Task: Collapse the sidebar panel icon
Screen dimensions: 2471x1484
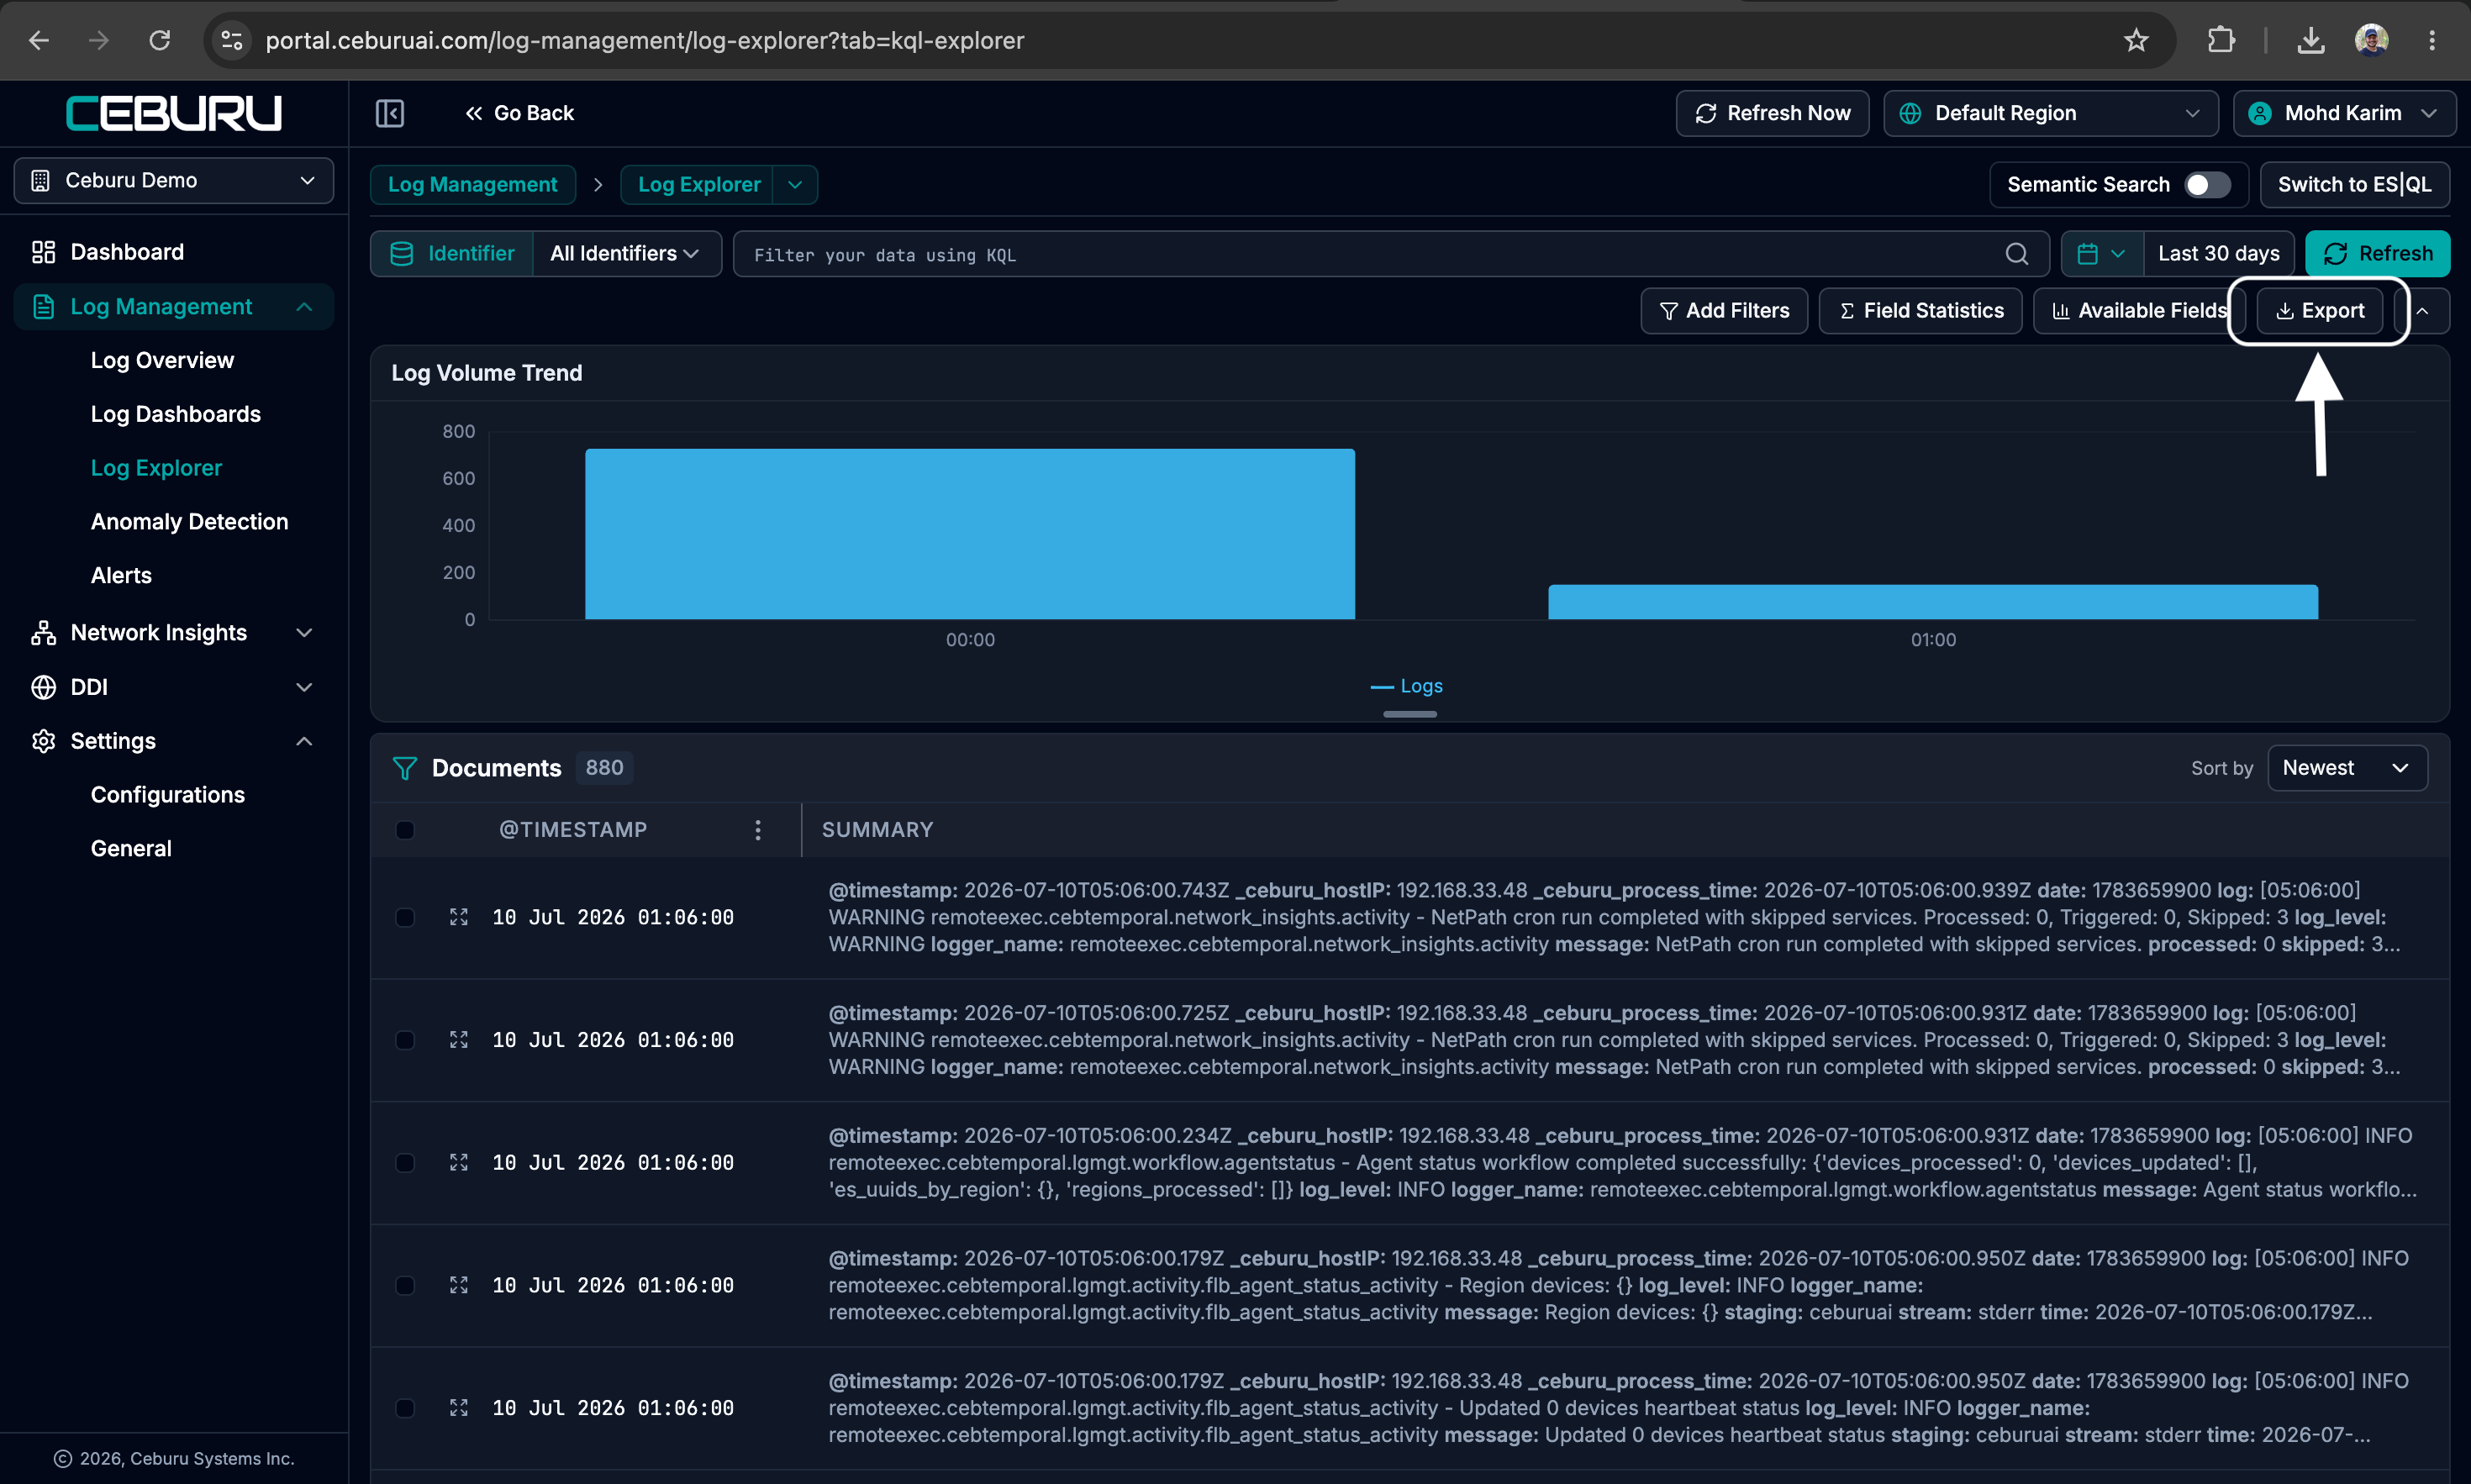Action: pos(390,113)
